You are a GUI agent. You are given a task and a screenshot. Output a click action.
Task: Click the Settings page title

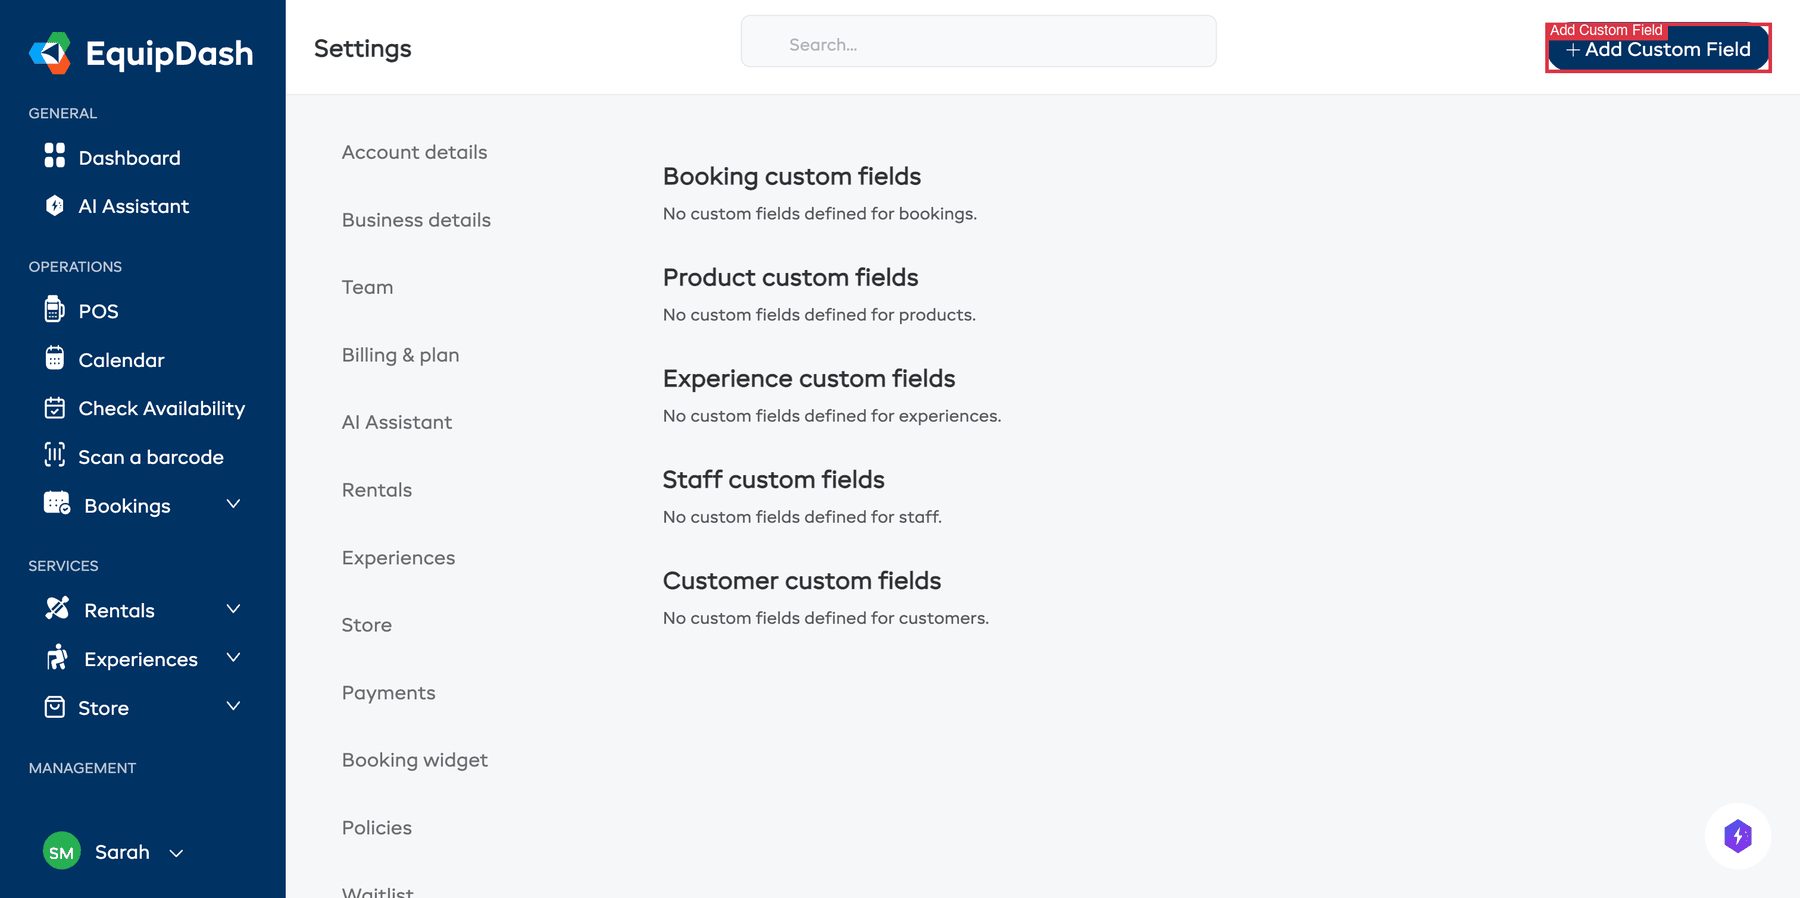363,48
